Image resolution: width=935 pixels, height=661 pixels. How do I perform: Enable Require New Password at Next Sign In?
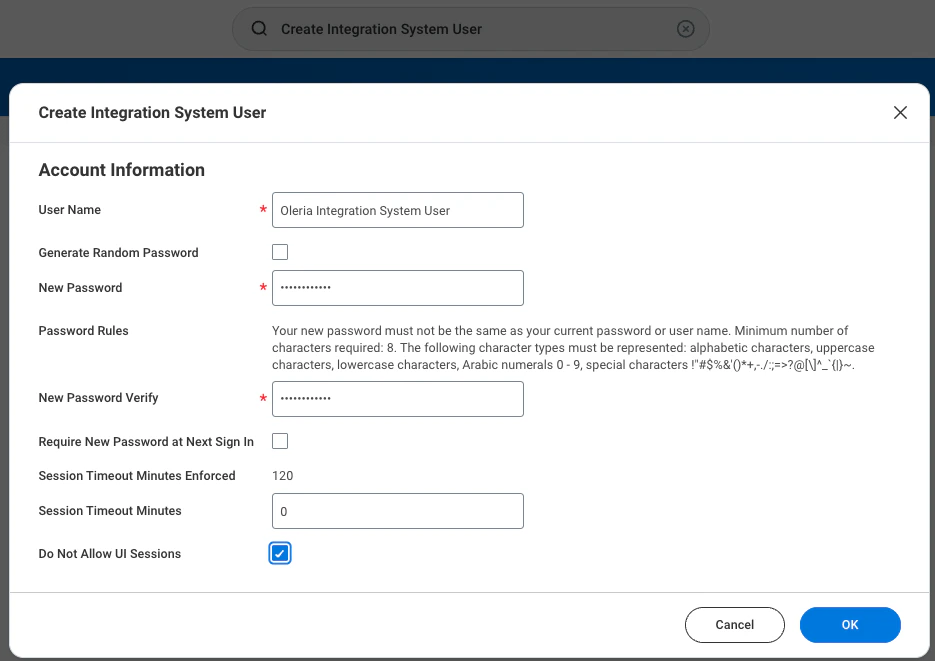[280, 441]
